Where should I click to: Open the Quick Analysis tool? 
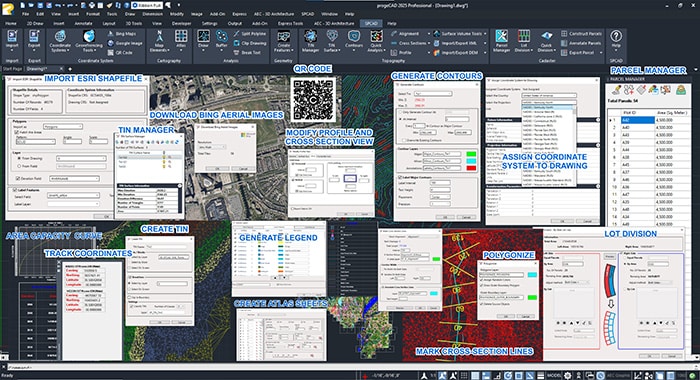(376, 41)
